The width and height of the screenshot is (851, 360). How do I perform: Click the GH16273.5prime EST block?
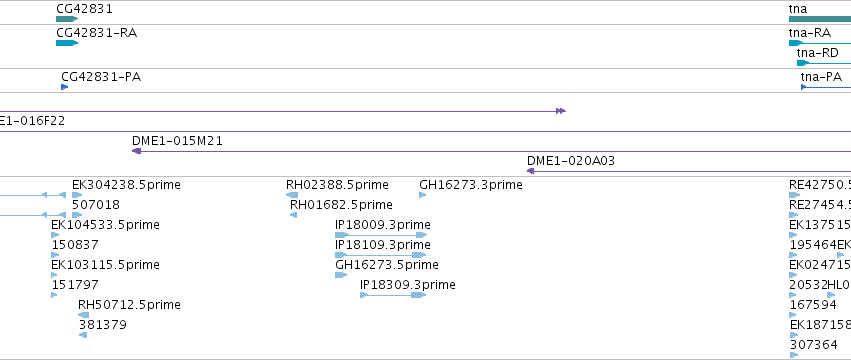pyautogui.click(x=341, y=275)
